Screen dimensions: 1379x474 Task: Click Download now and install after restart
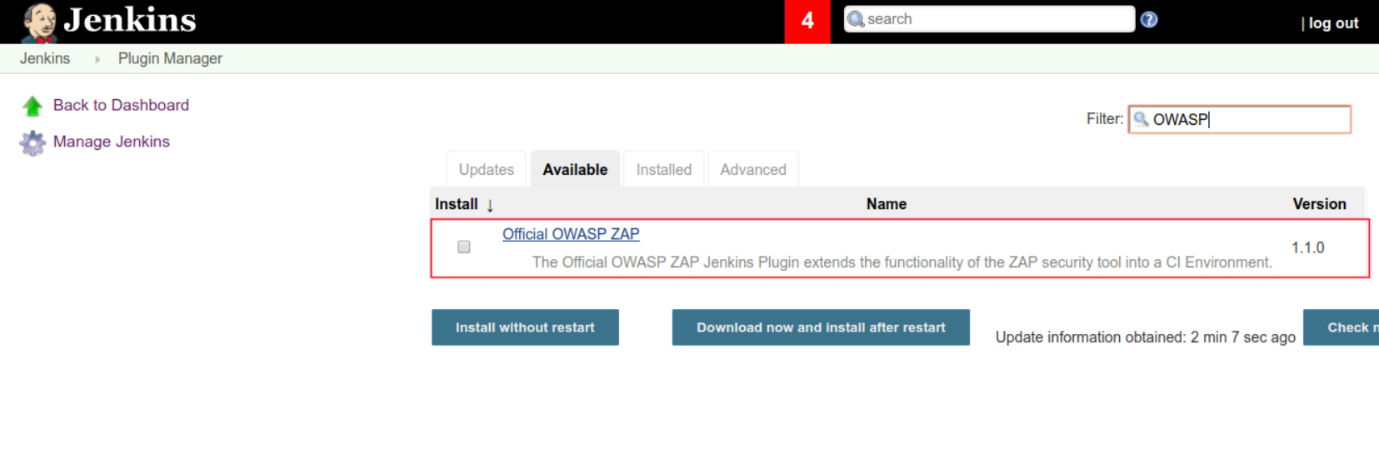[x=821, y=327]
